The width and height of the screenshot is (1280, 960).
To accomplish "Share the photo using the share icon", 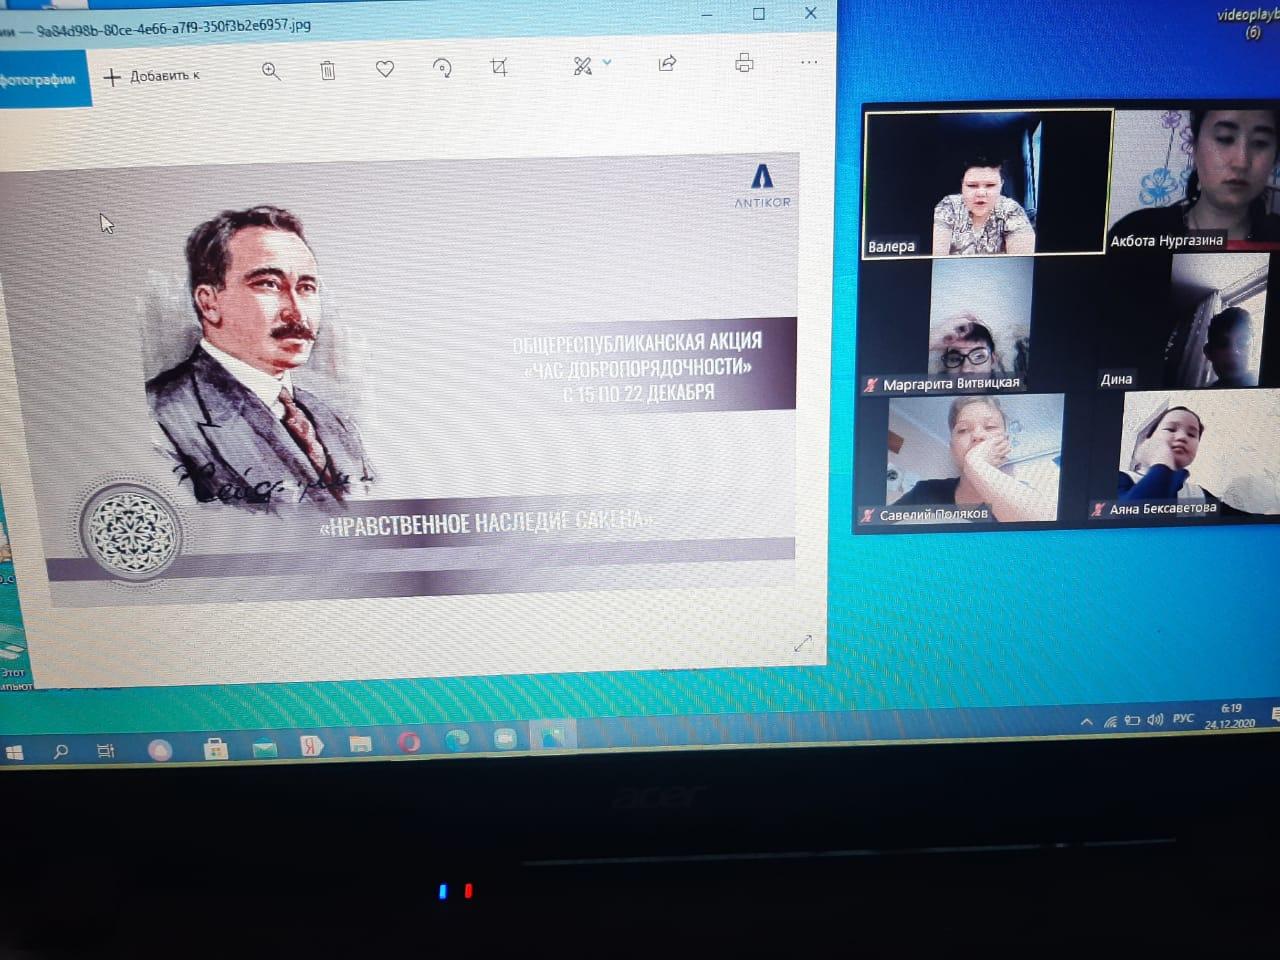I will pos(667,63).
